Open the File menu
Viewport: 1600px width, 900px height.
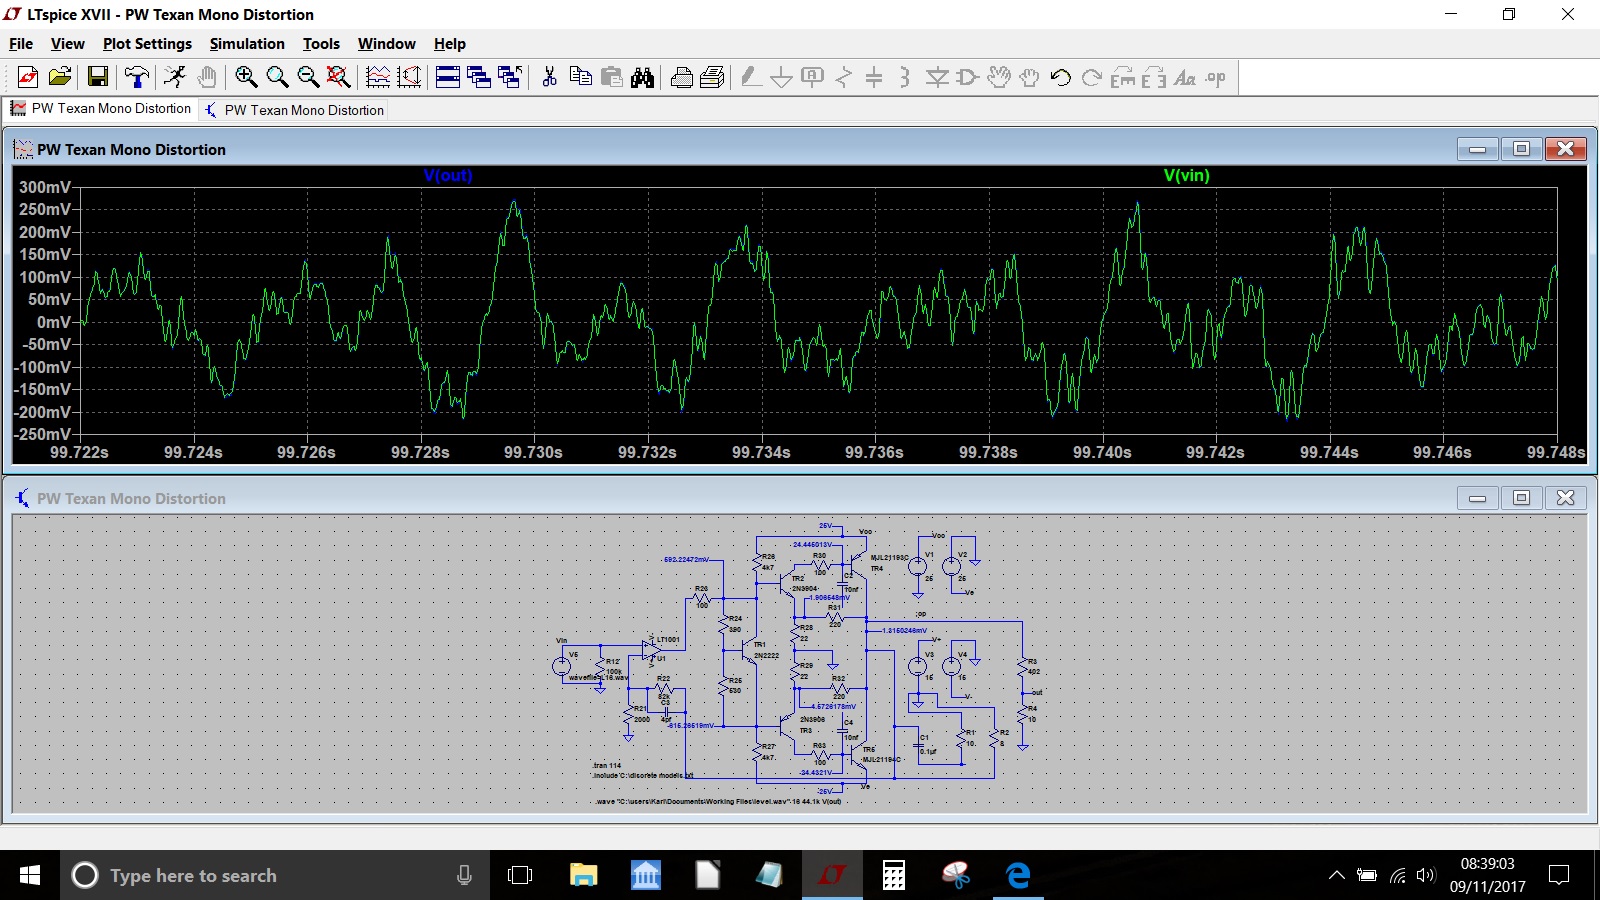coord(21,44)
